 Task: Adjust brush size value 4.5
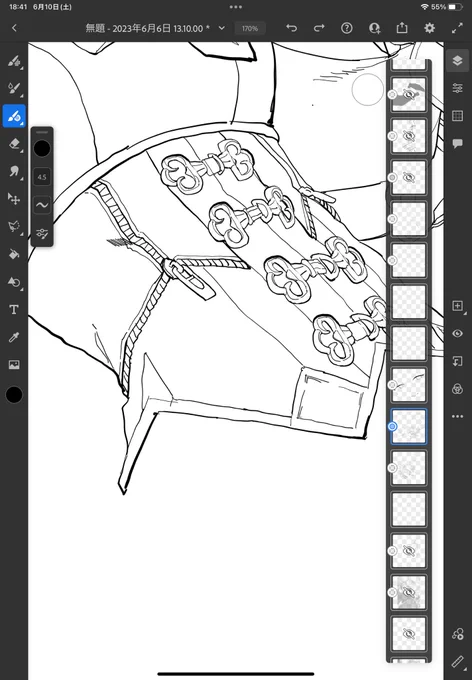(x=42, y=177)
